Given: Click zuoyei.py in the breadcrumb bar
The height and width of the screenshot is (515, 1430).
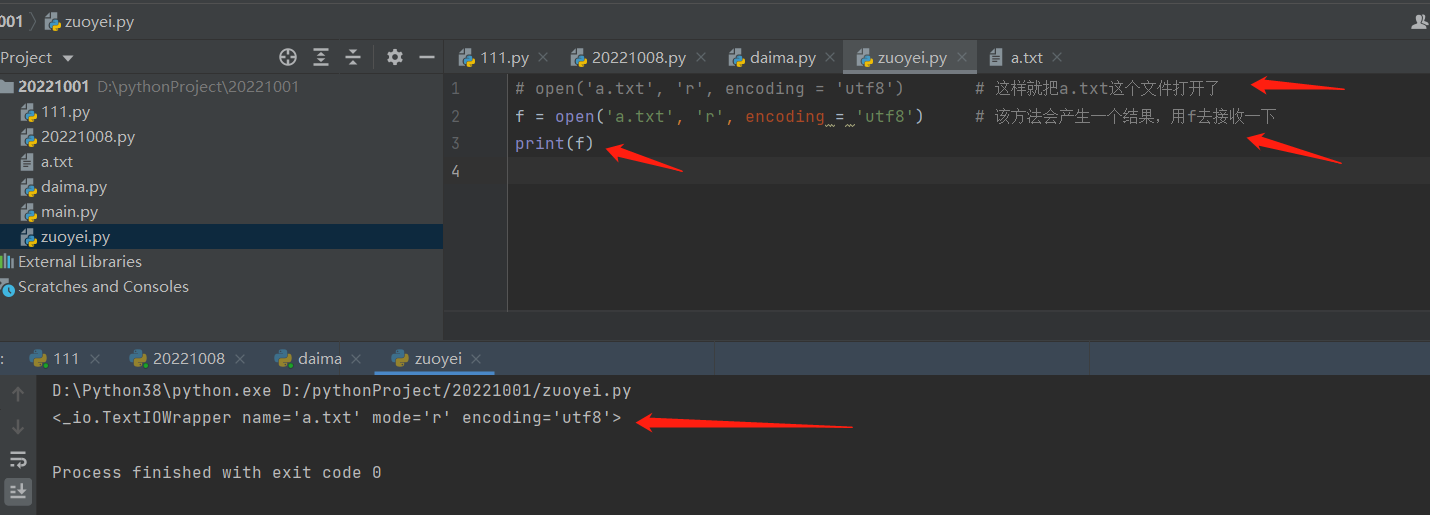Looking at the screenshot, I should 90,21.
